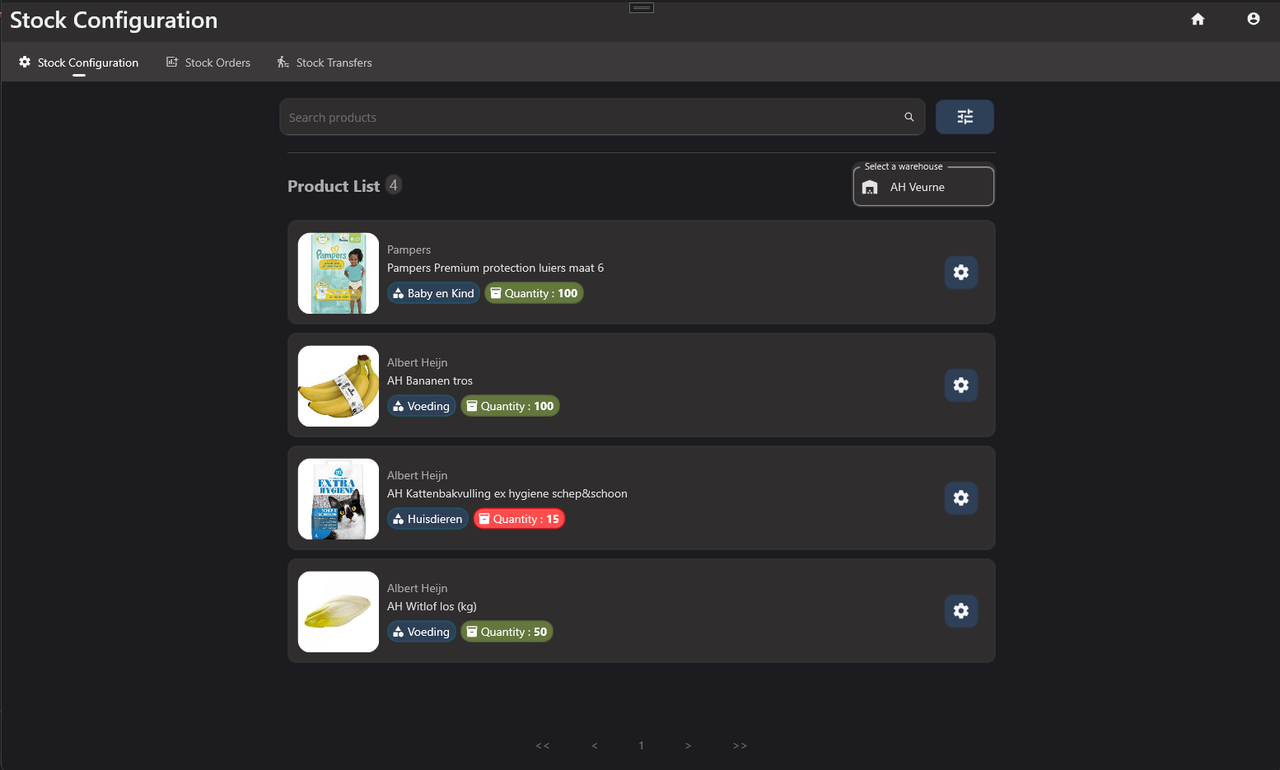The height and width of the screenshot is (770, 1280).
Task: Go to the first page of results
Action: pyautogui.click(x=542, y=746)
